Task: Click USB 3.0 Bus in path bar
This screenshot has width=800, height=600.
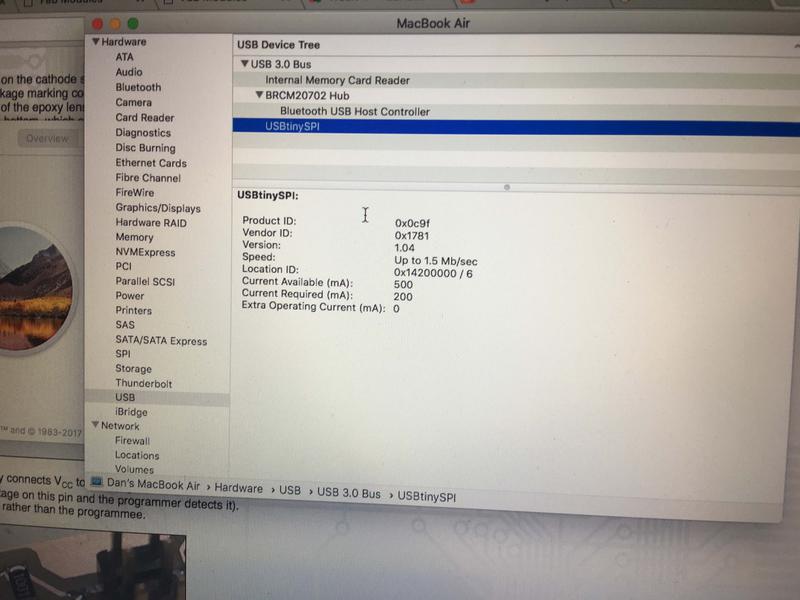Action: (x=348, y=493)
